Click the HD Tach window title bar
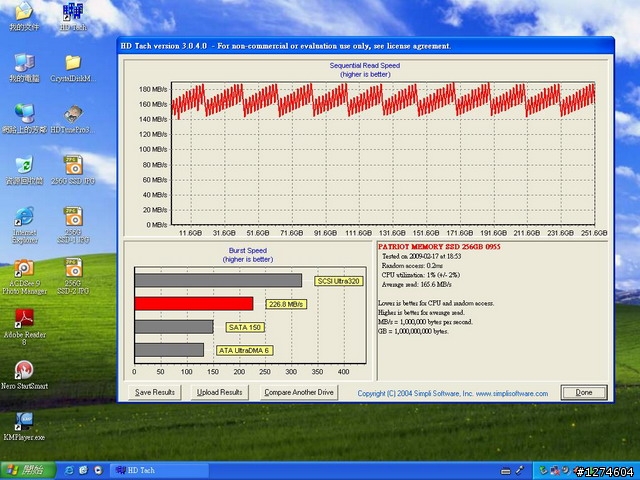This screenshot has width=640, height=480. (365, 46)
